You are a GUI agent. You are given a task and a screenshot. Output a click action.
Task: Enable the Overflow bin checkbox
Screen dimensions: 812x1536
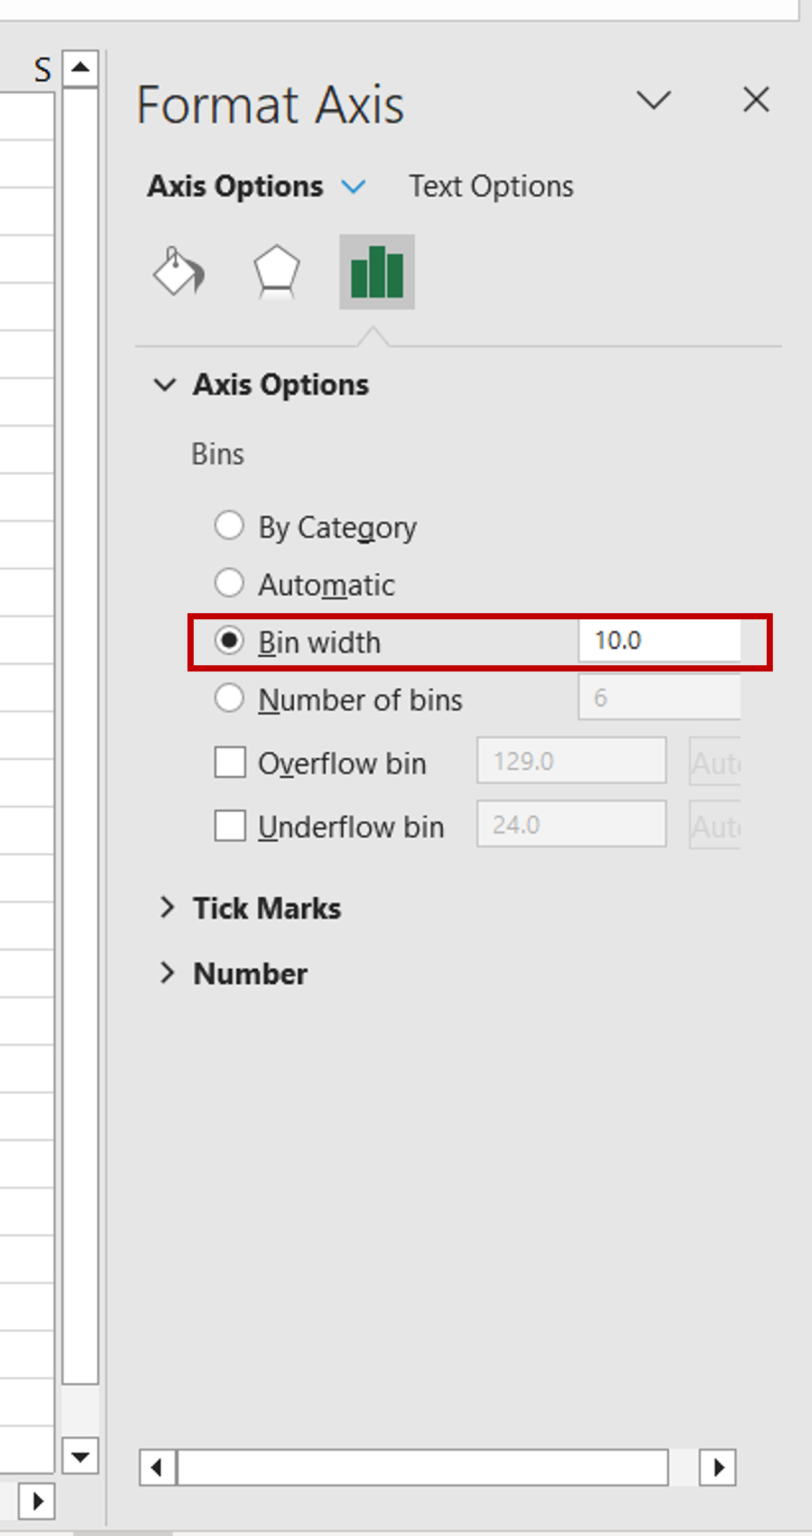[229, 760]
